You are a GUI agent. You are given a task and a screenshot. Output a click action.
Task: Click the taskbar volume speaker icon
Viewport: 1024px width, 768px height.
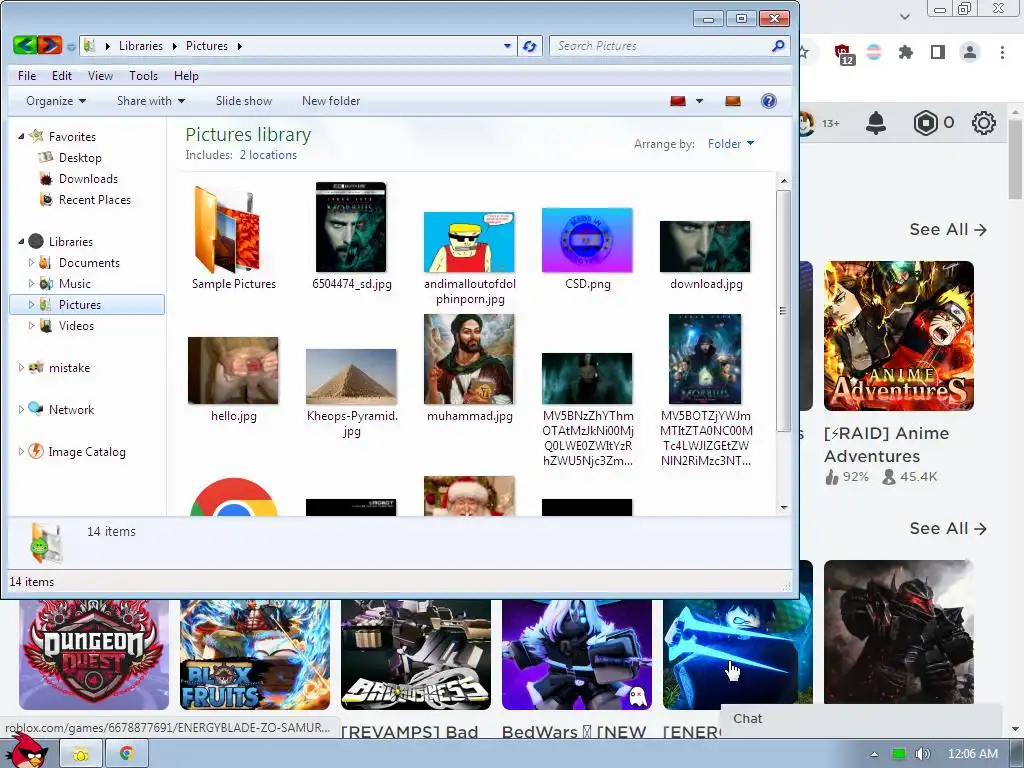(922, 754)
